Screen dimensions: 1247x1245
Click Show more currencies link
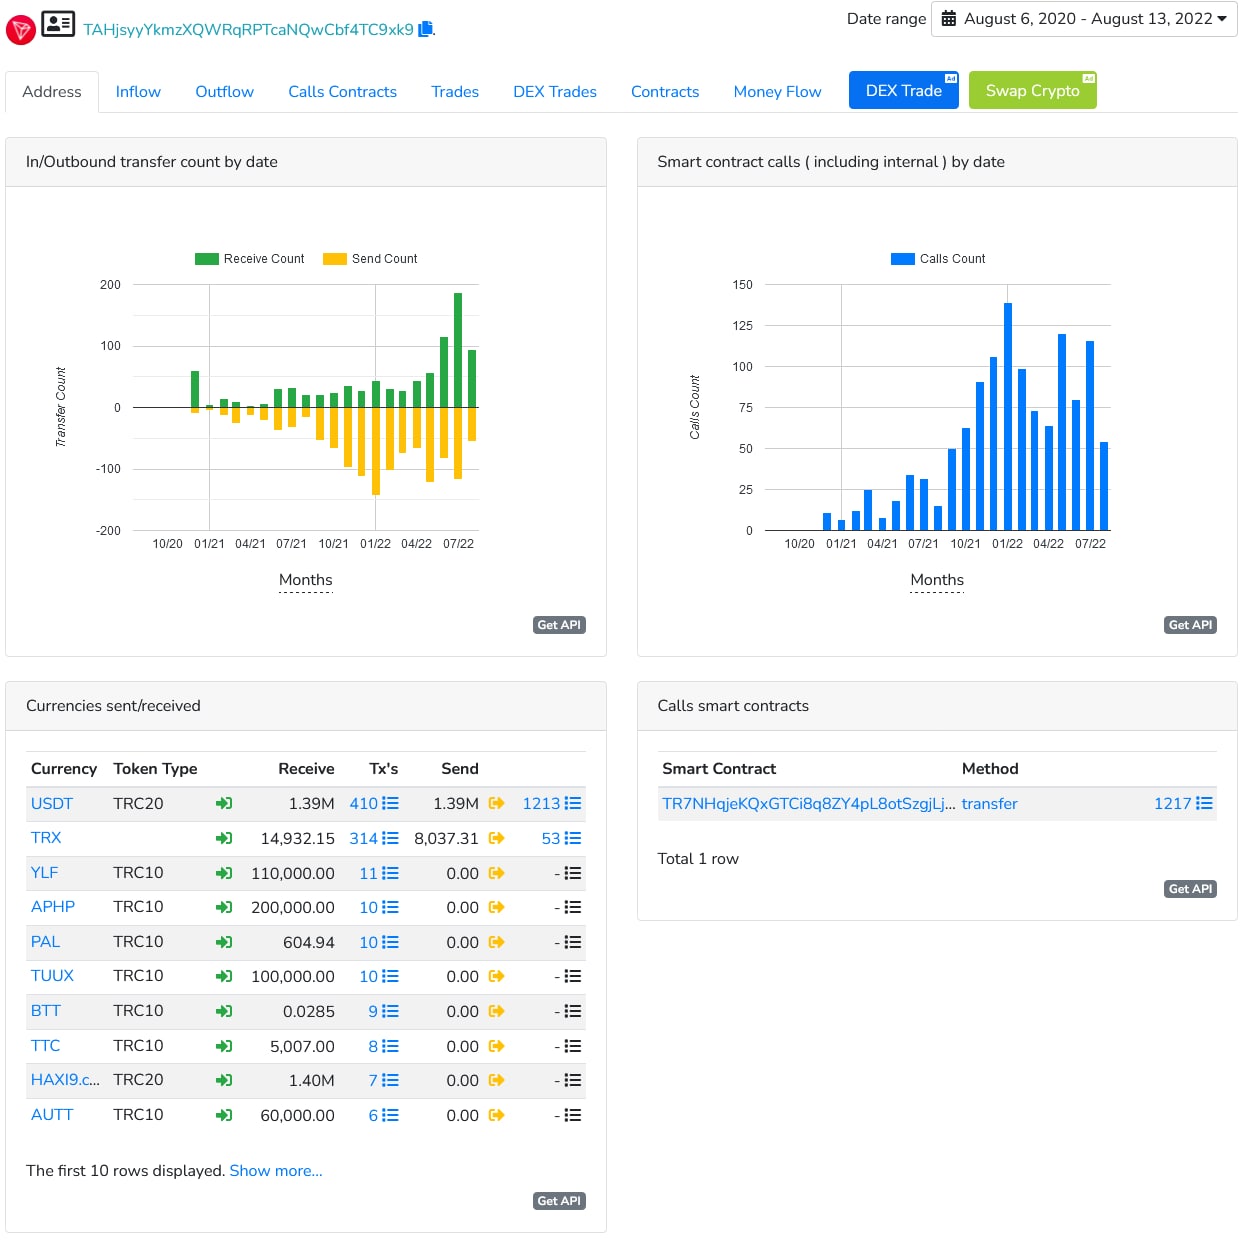[x=276, y=1171]
